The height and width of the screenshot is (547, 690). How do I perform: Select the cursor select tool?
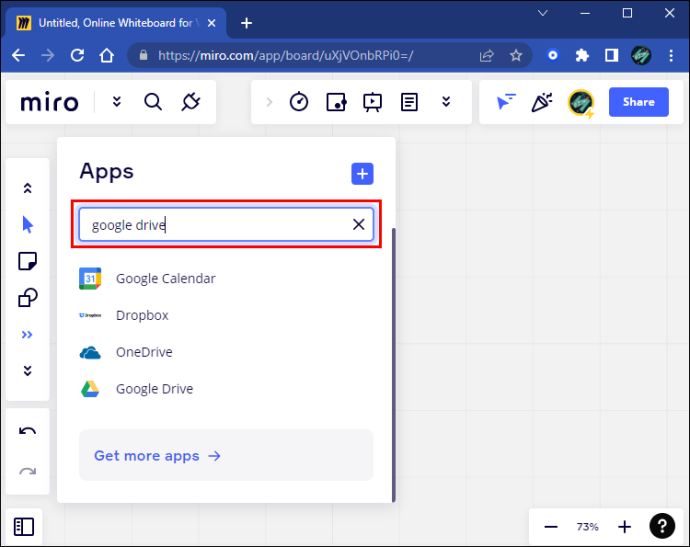(x=27, y=224)
